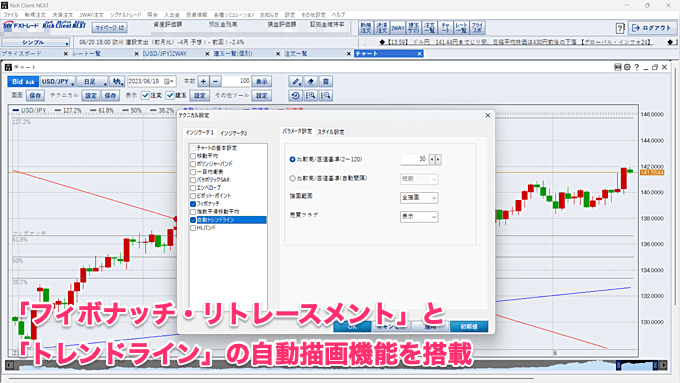Screen dimensions: 680x383
Task: Switch to the インジケータ2 tab
Action: [233, 133]
